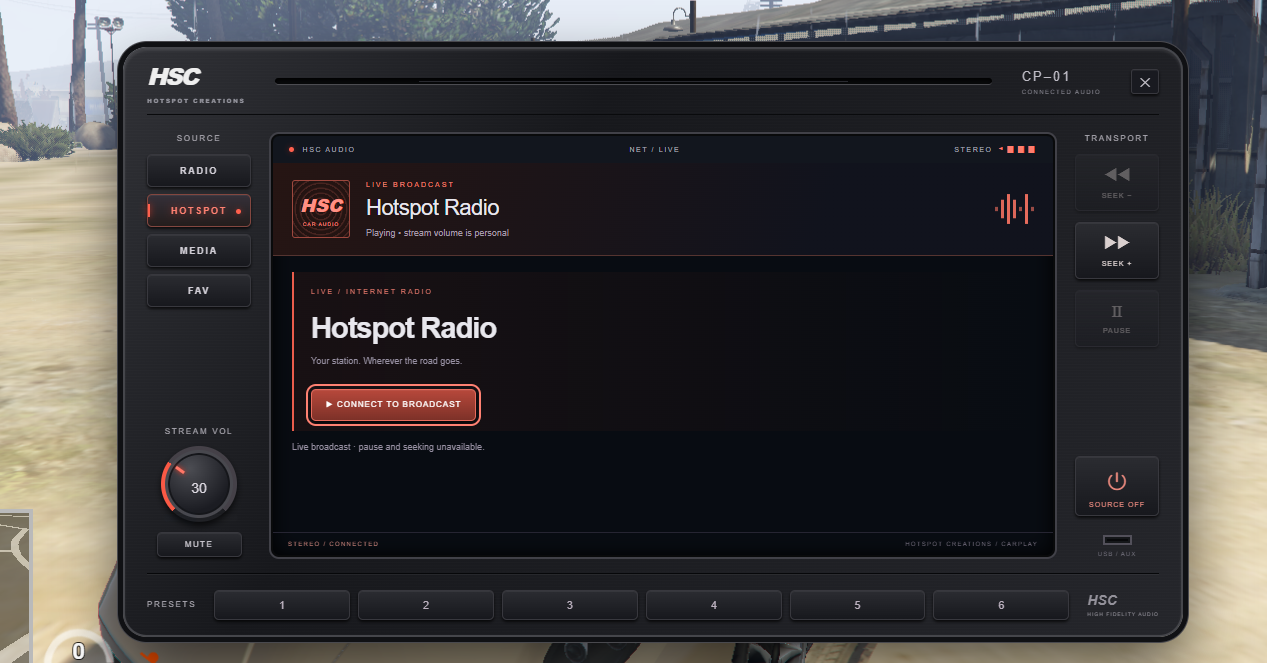Click the HSC High Fidelity Audio logo
1267x663 pixels.
[x=1122, y=605]
